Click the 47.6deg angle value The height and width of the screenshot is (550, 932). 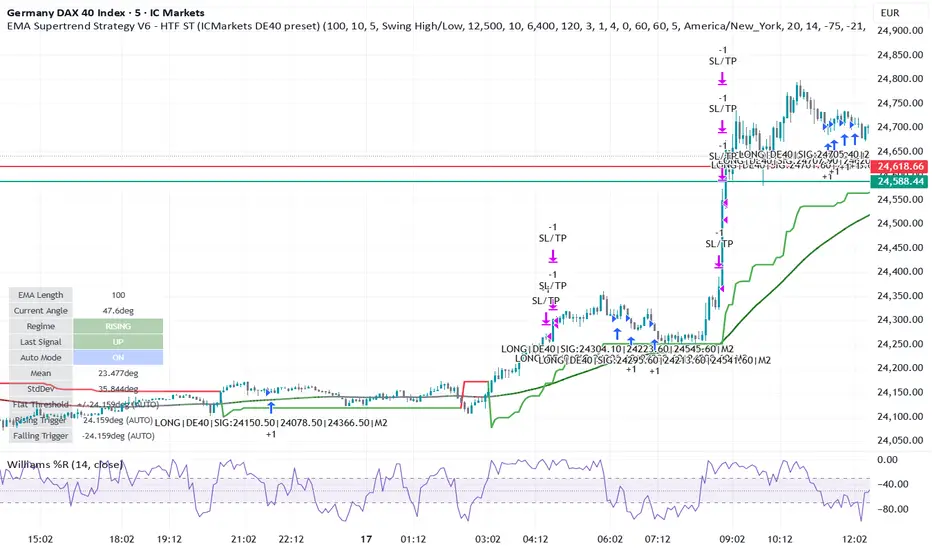(118, 310)
